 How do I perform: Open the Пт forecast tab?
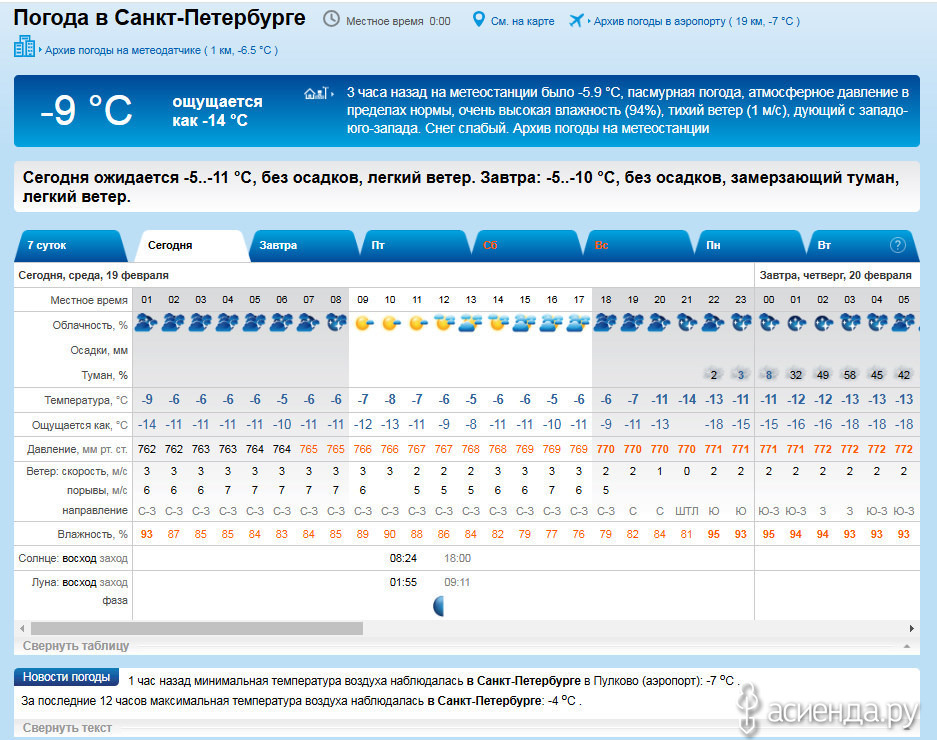[x=417, y=245]
